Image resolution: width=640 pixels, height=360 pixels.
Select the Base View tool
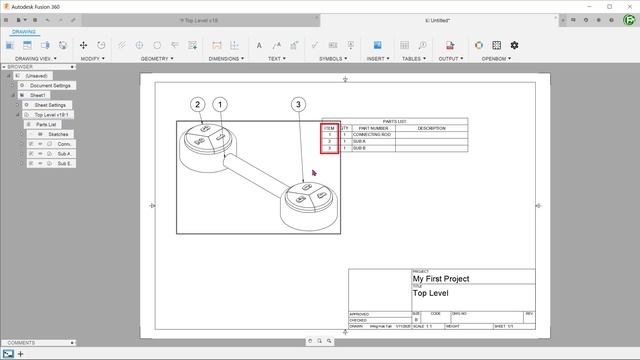point(10,45)
